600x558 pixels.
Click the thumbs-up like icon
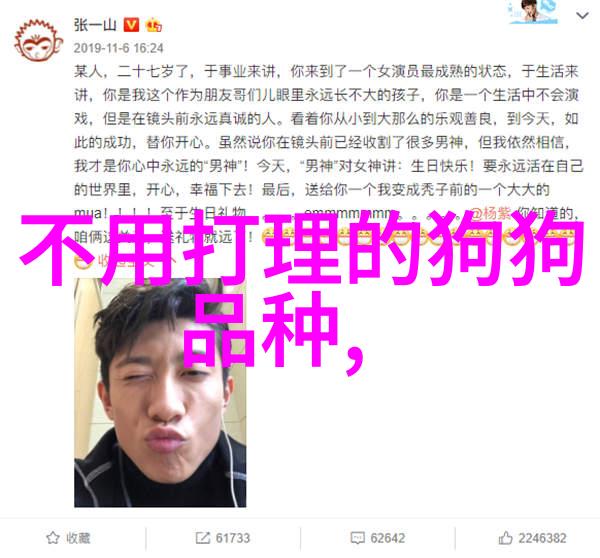[505, 538]
